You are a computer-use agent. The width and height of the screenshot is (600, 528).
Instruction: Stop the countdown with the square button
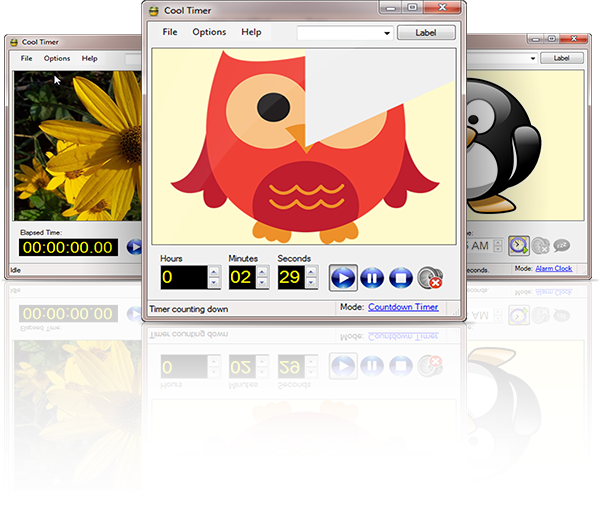coord(401,277)
